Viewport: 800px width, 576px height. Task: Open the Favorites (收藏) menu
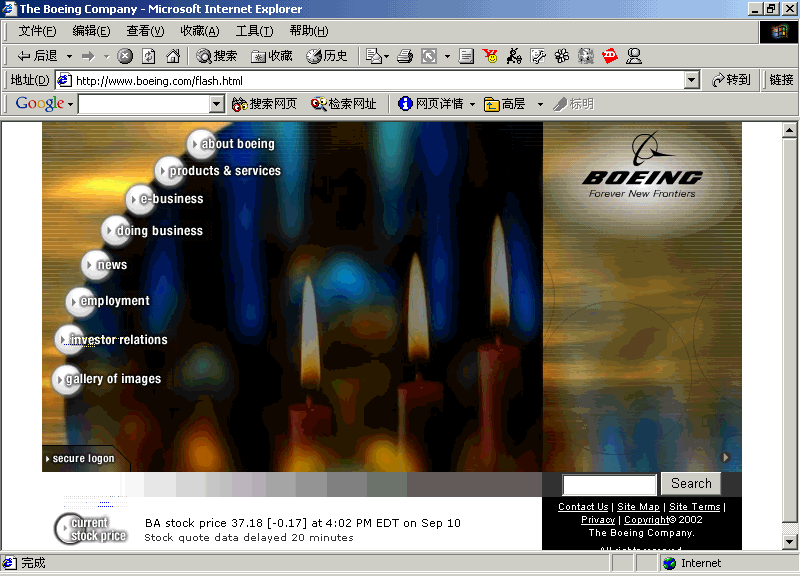[200, 31]
